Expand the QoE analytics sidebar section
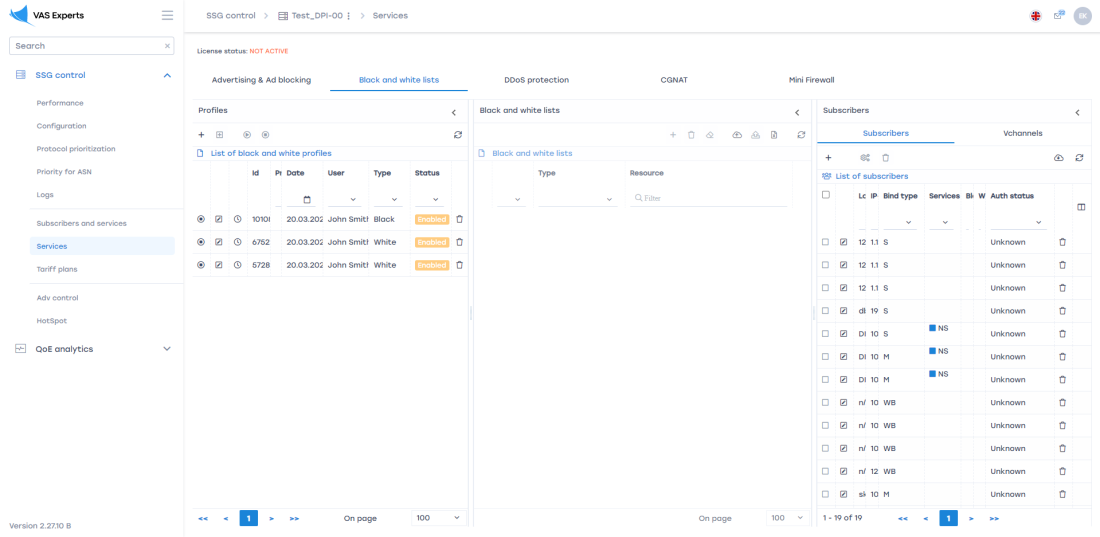Screen dimensions: 1100x537 (167, 349)
